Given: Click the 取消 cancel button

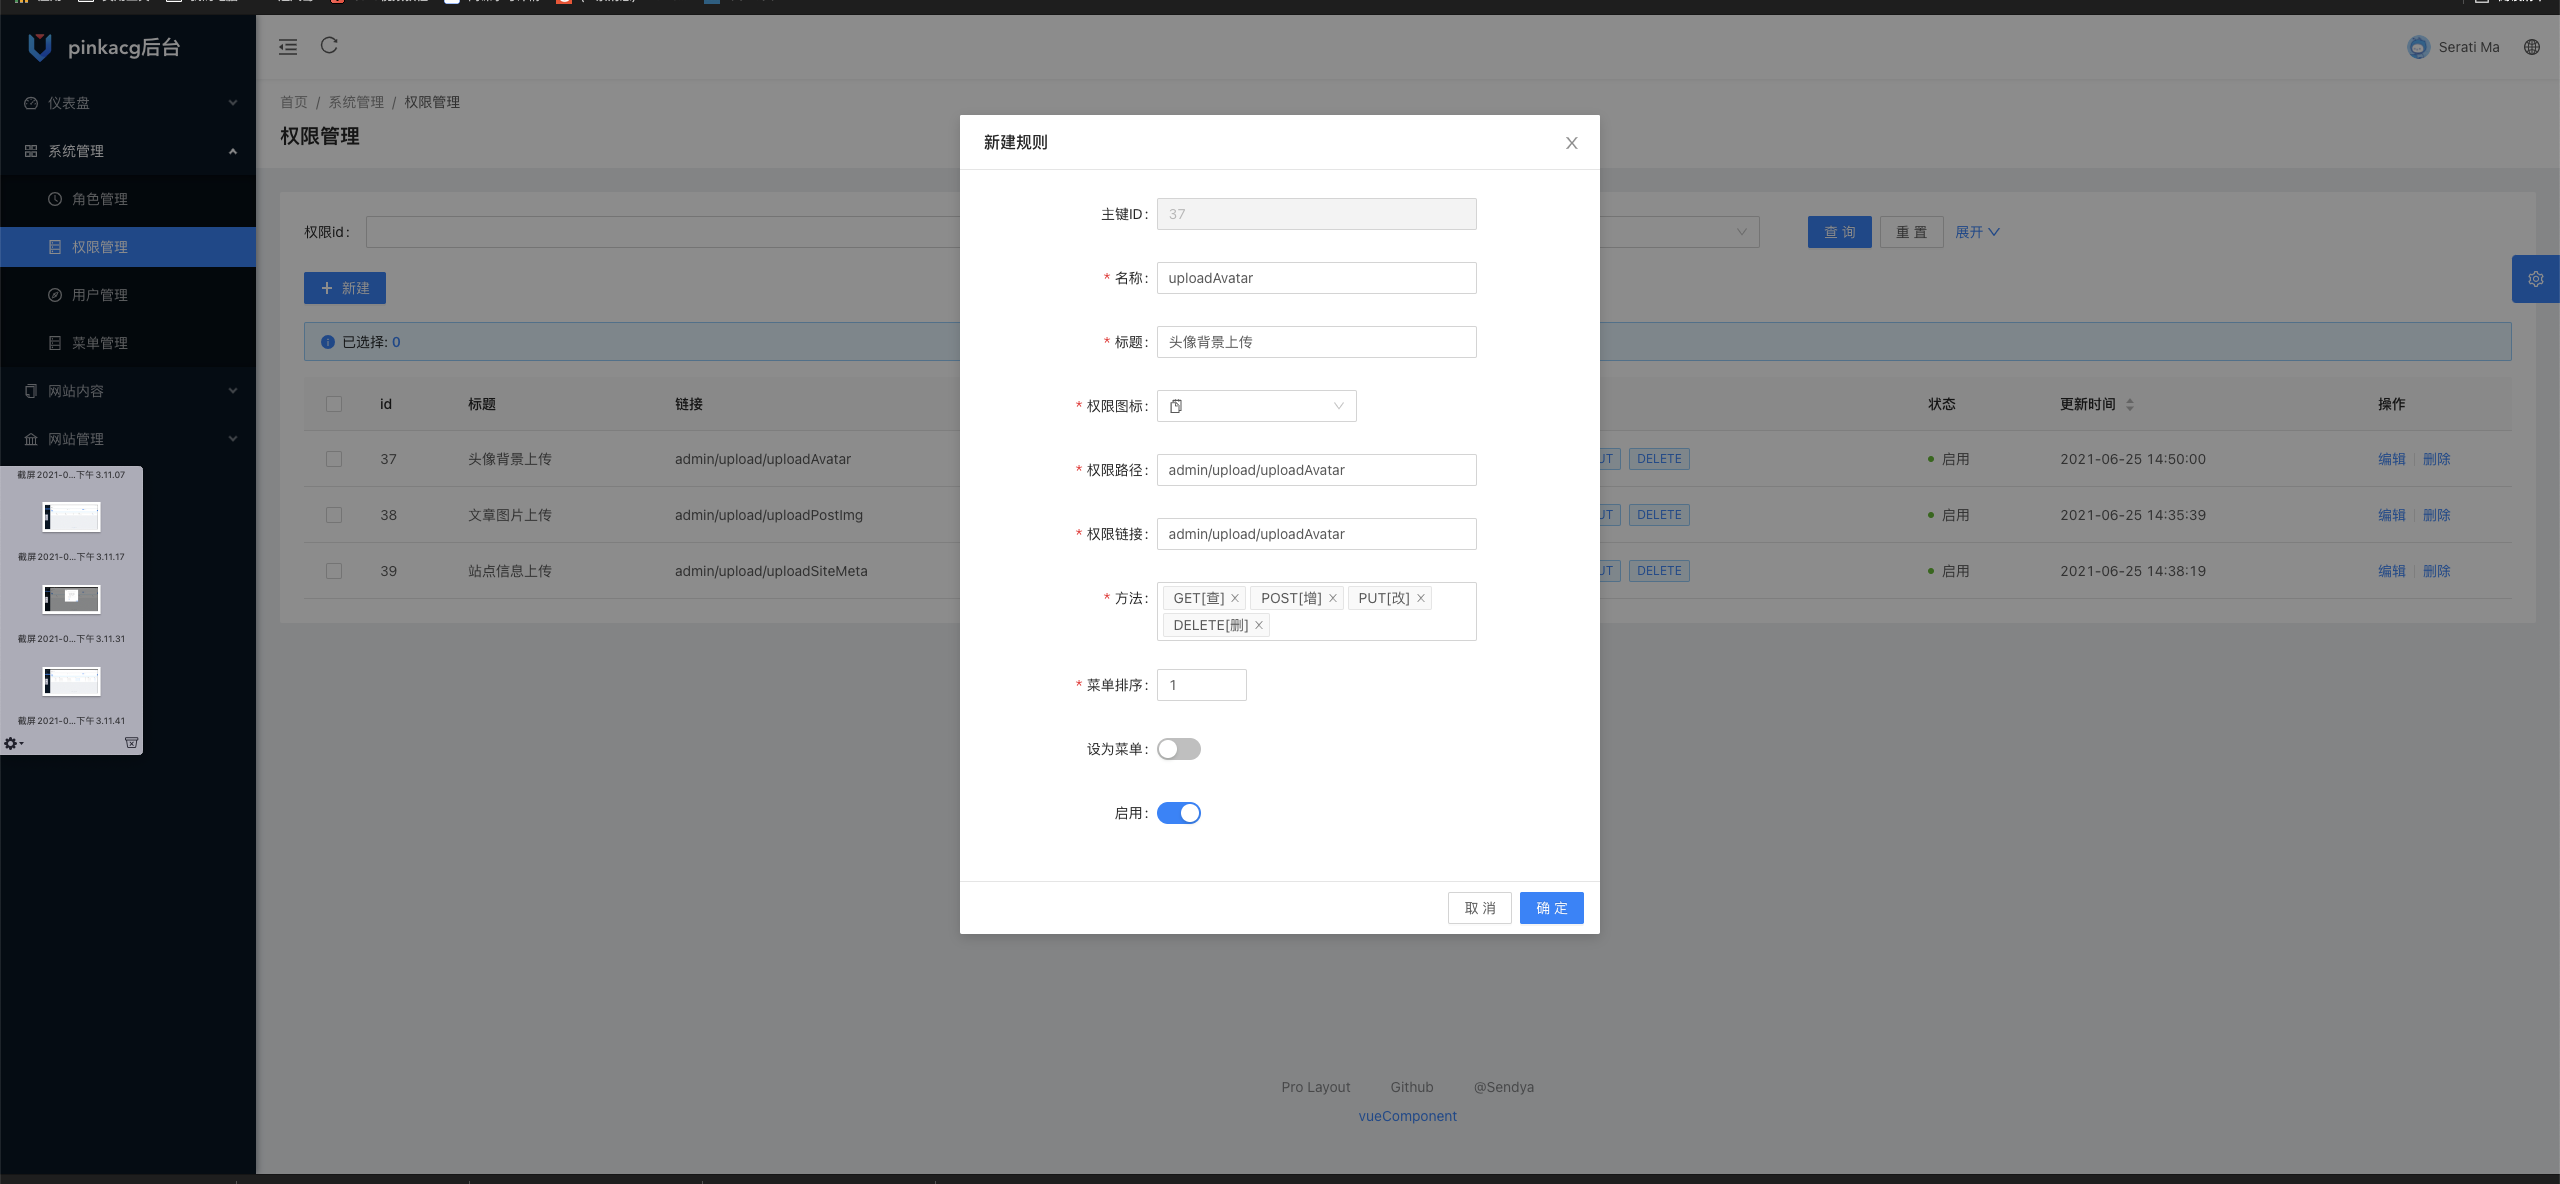Looking at the screenshot, I should (1479, 908).
